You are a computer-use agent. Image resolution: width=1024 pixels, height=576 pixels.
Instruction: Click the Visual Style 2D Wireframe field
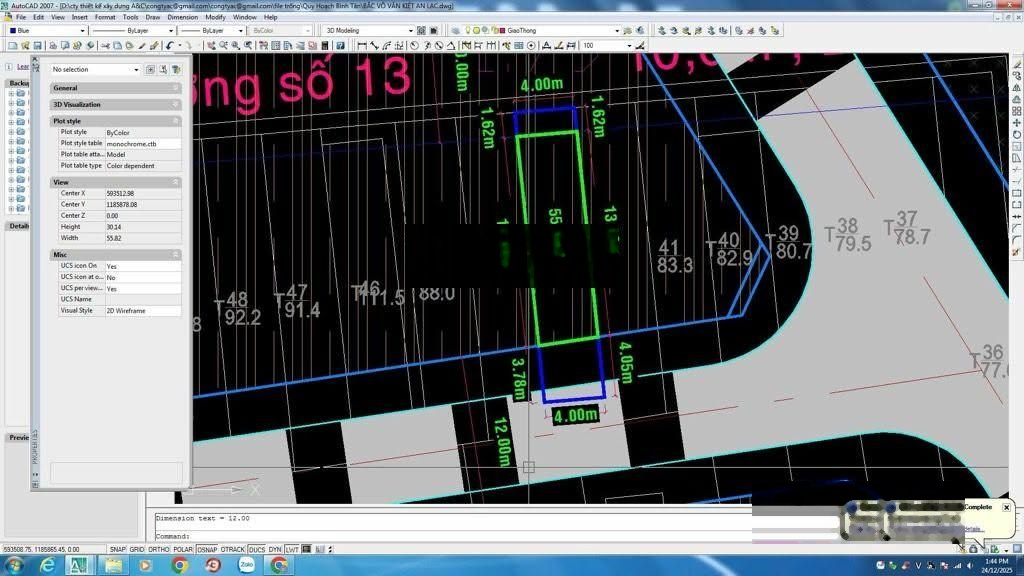tap(142, 311)
